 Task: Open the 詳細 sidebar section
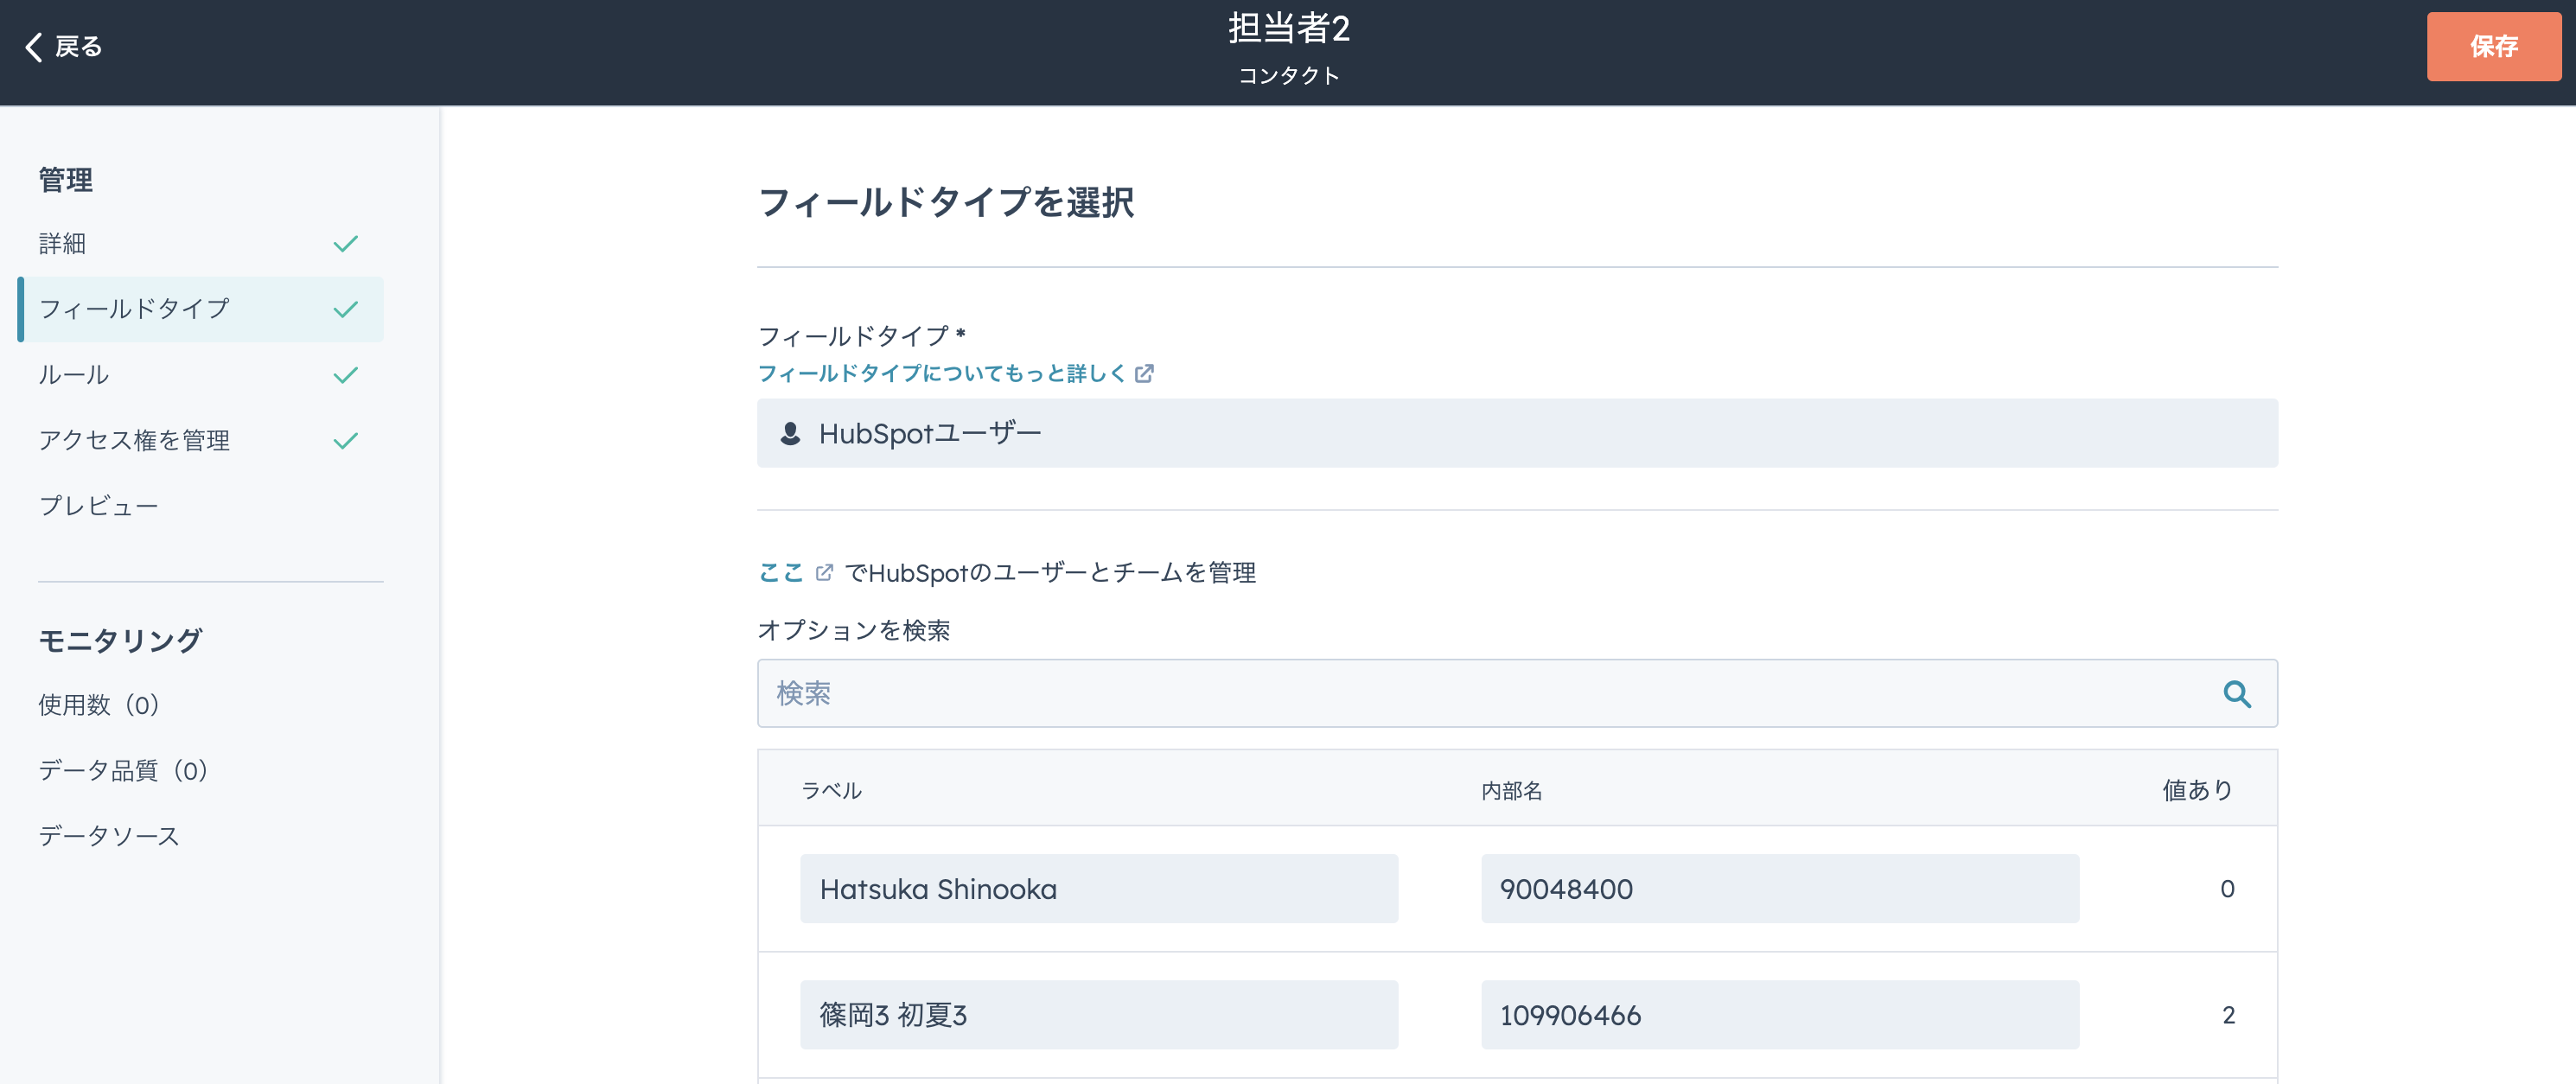[62, 243]
